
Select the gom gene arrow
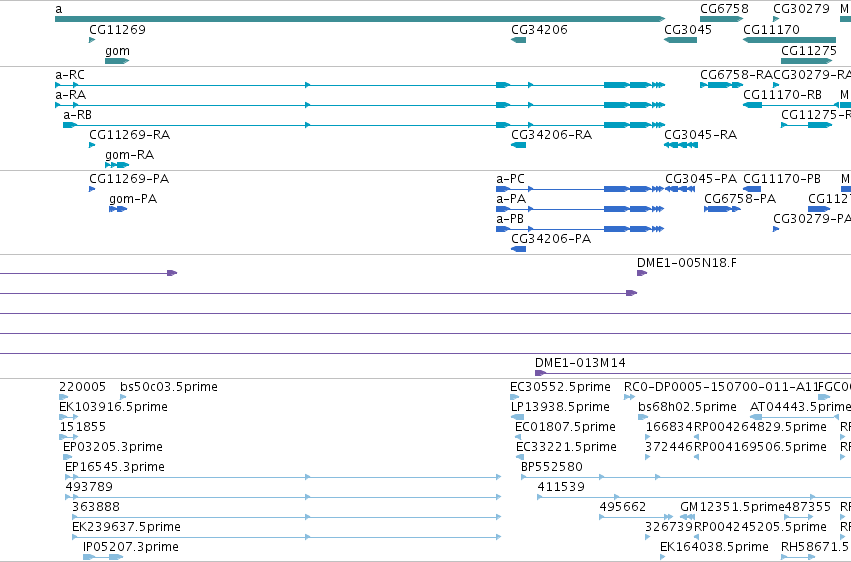point(117,61)
